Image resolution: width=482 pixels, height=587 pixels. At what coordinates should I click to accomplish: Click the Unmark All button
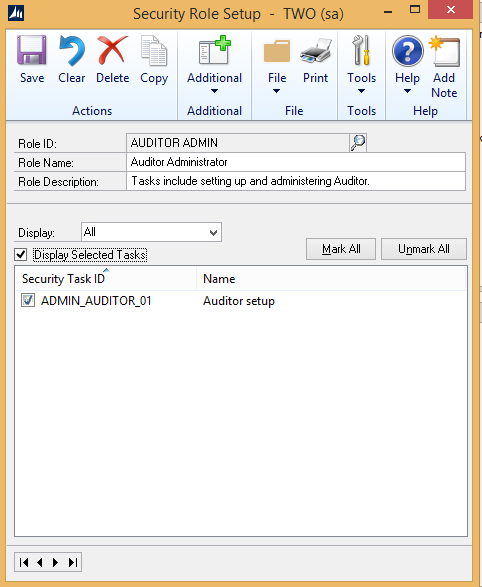coord(424,249)
